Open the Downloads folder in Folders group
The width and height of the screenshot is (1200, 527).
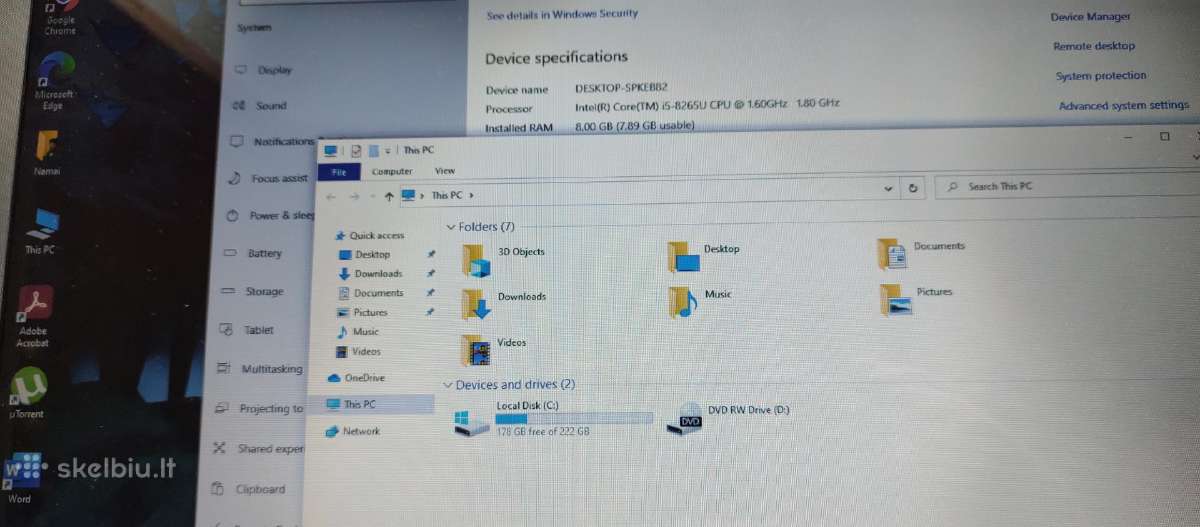point(477,304)
